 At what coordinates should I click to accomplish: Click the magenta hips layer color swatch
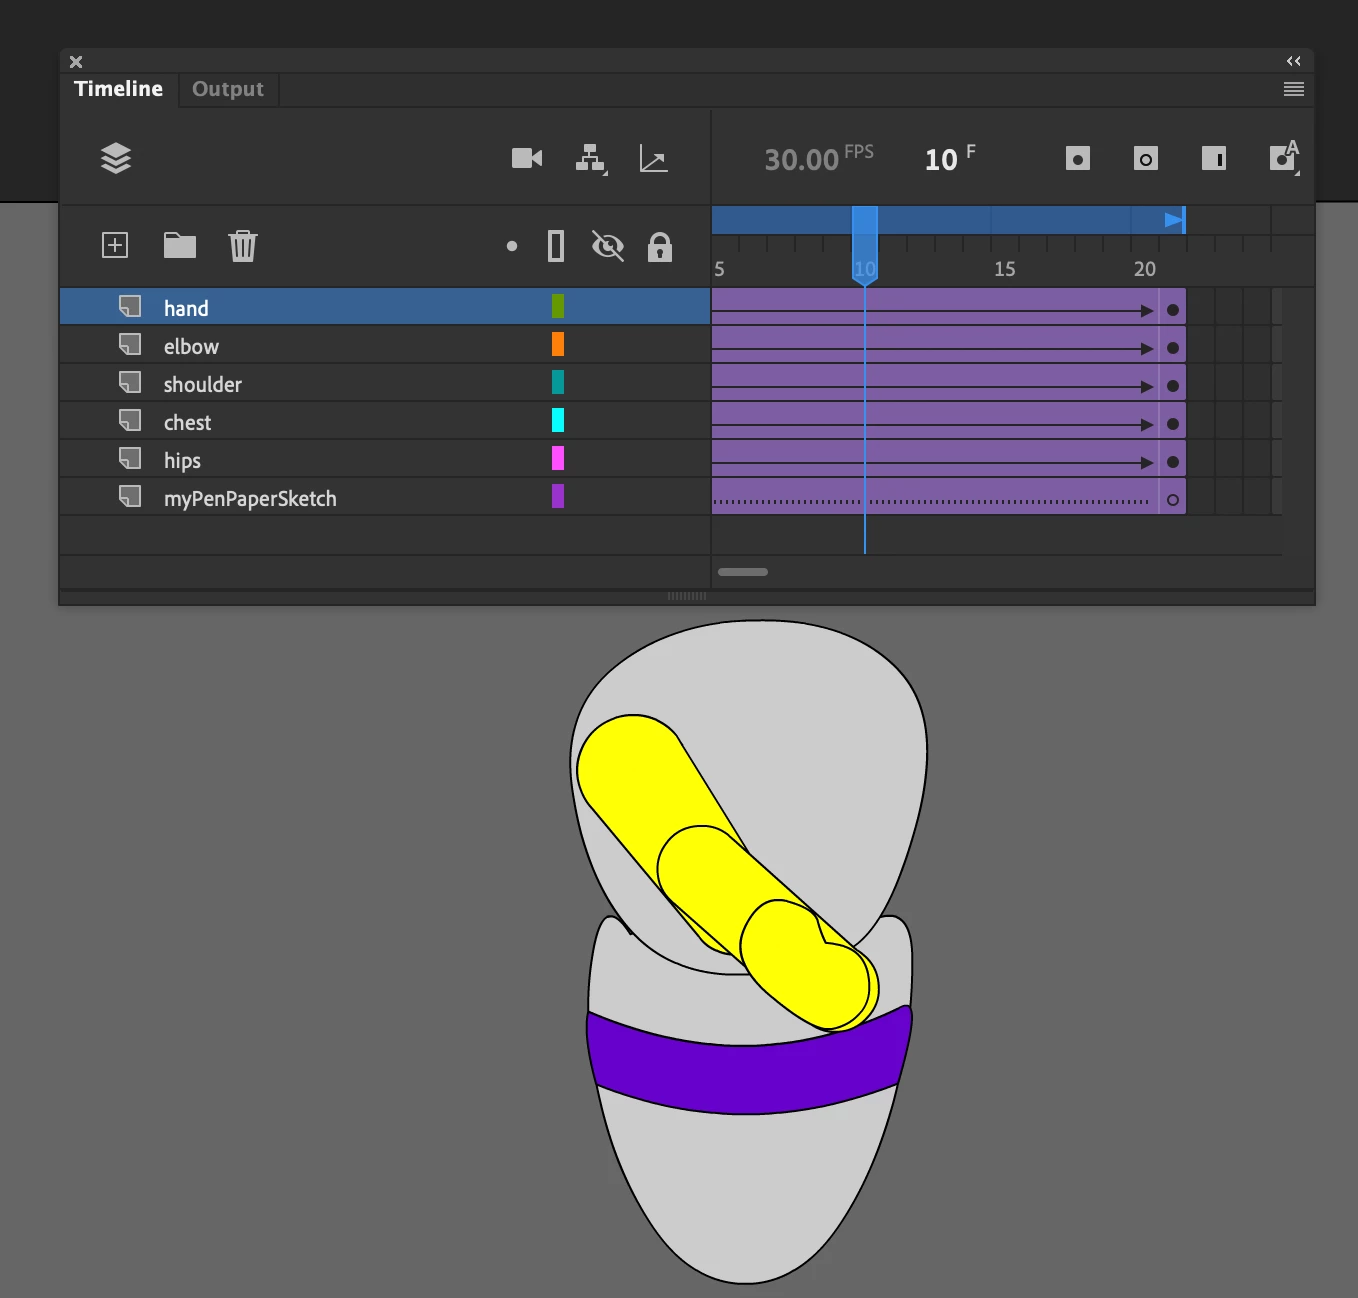pos(558,458)
